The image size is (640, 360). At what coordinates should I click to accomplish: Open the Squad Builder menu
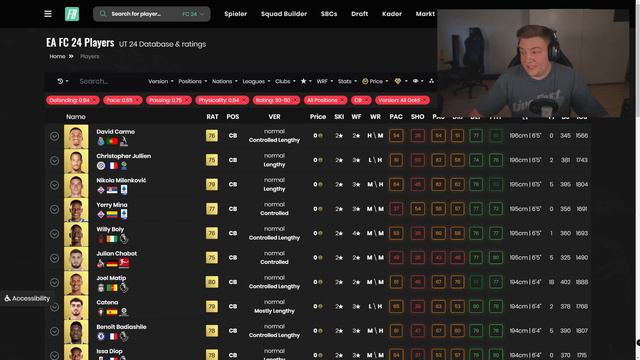pyautogui.click(x=284, y=14)
